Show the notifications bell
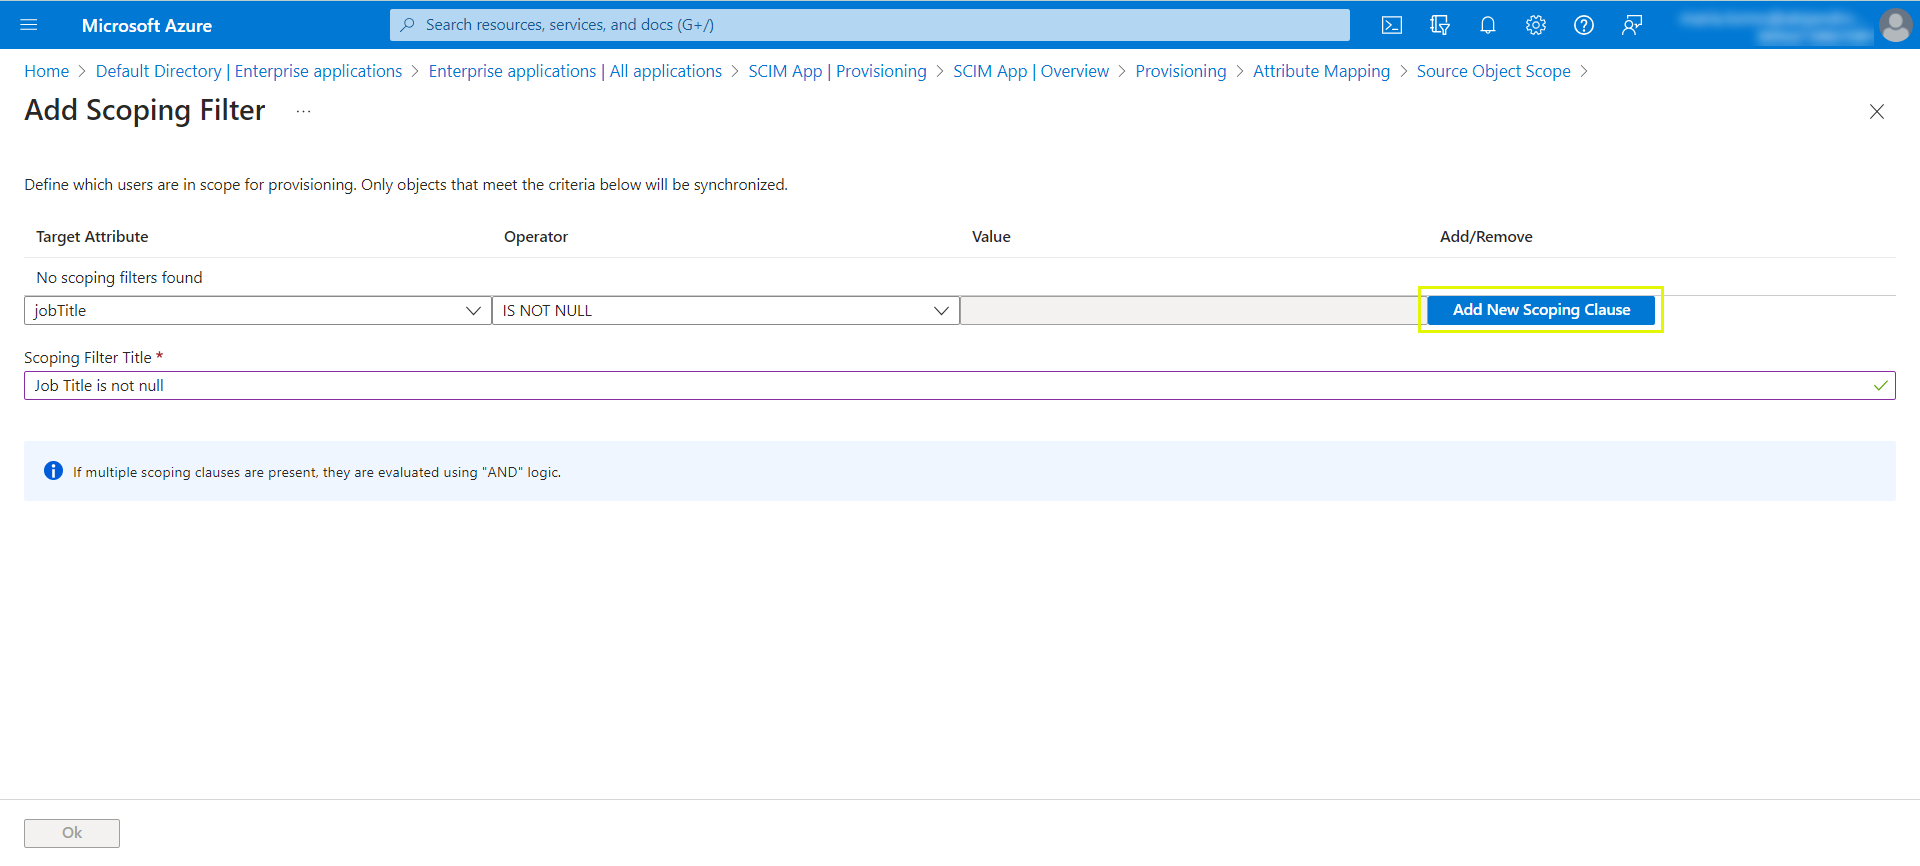The height and width of the screenshot is (866, 1920). point(1488,25)
